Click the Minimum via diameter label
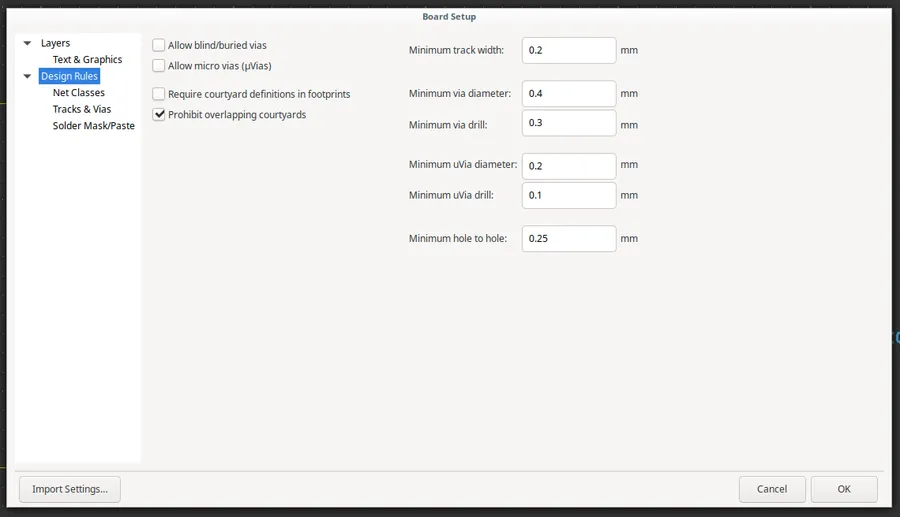Screen dimensions: 900x517 pos(460,94)
